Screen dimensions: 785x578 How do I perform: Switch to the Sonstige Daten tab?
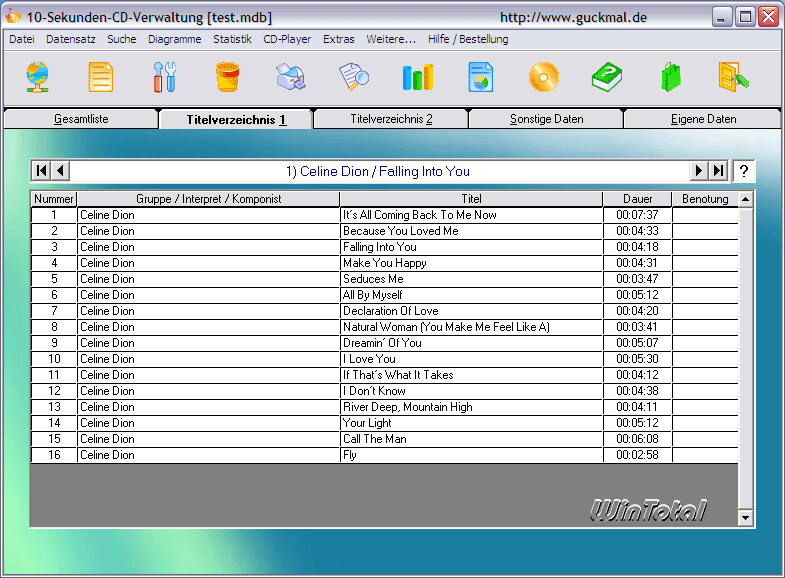[x=546, y=119]
